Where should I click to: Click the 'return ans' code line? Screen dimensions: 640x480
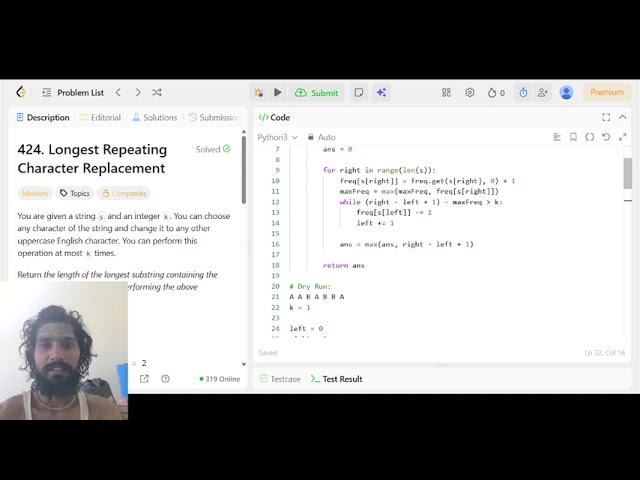344,266
